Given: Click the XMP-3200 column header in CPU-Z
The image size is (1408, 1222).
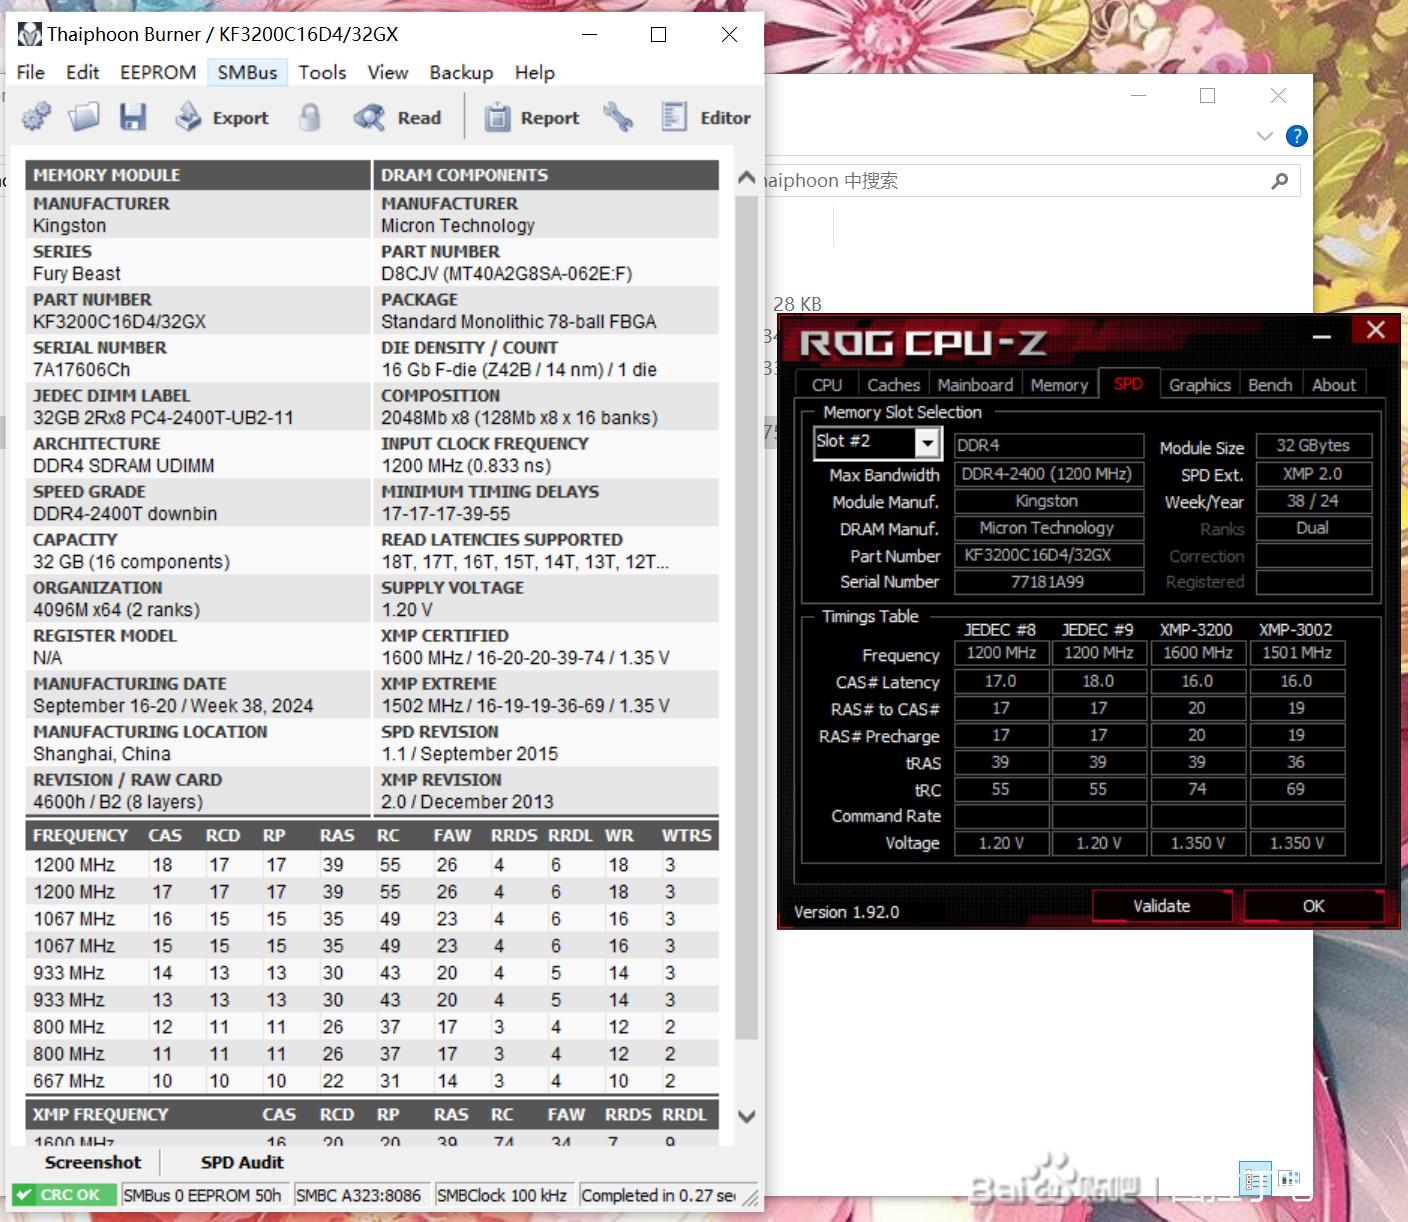Looking at the screenshot, I should click(x=1196, y=630).
